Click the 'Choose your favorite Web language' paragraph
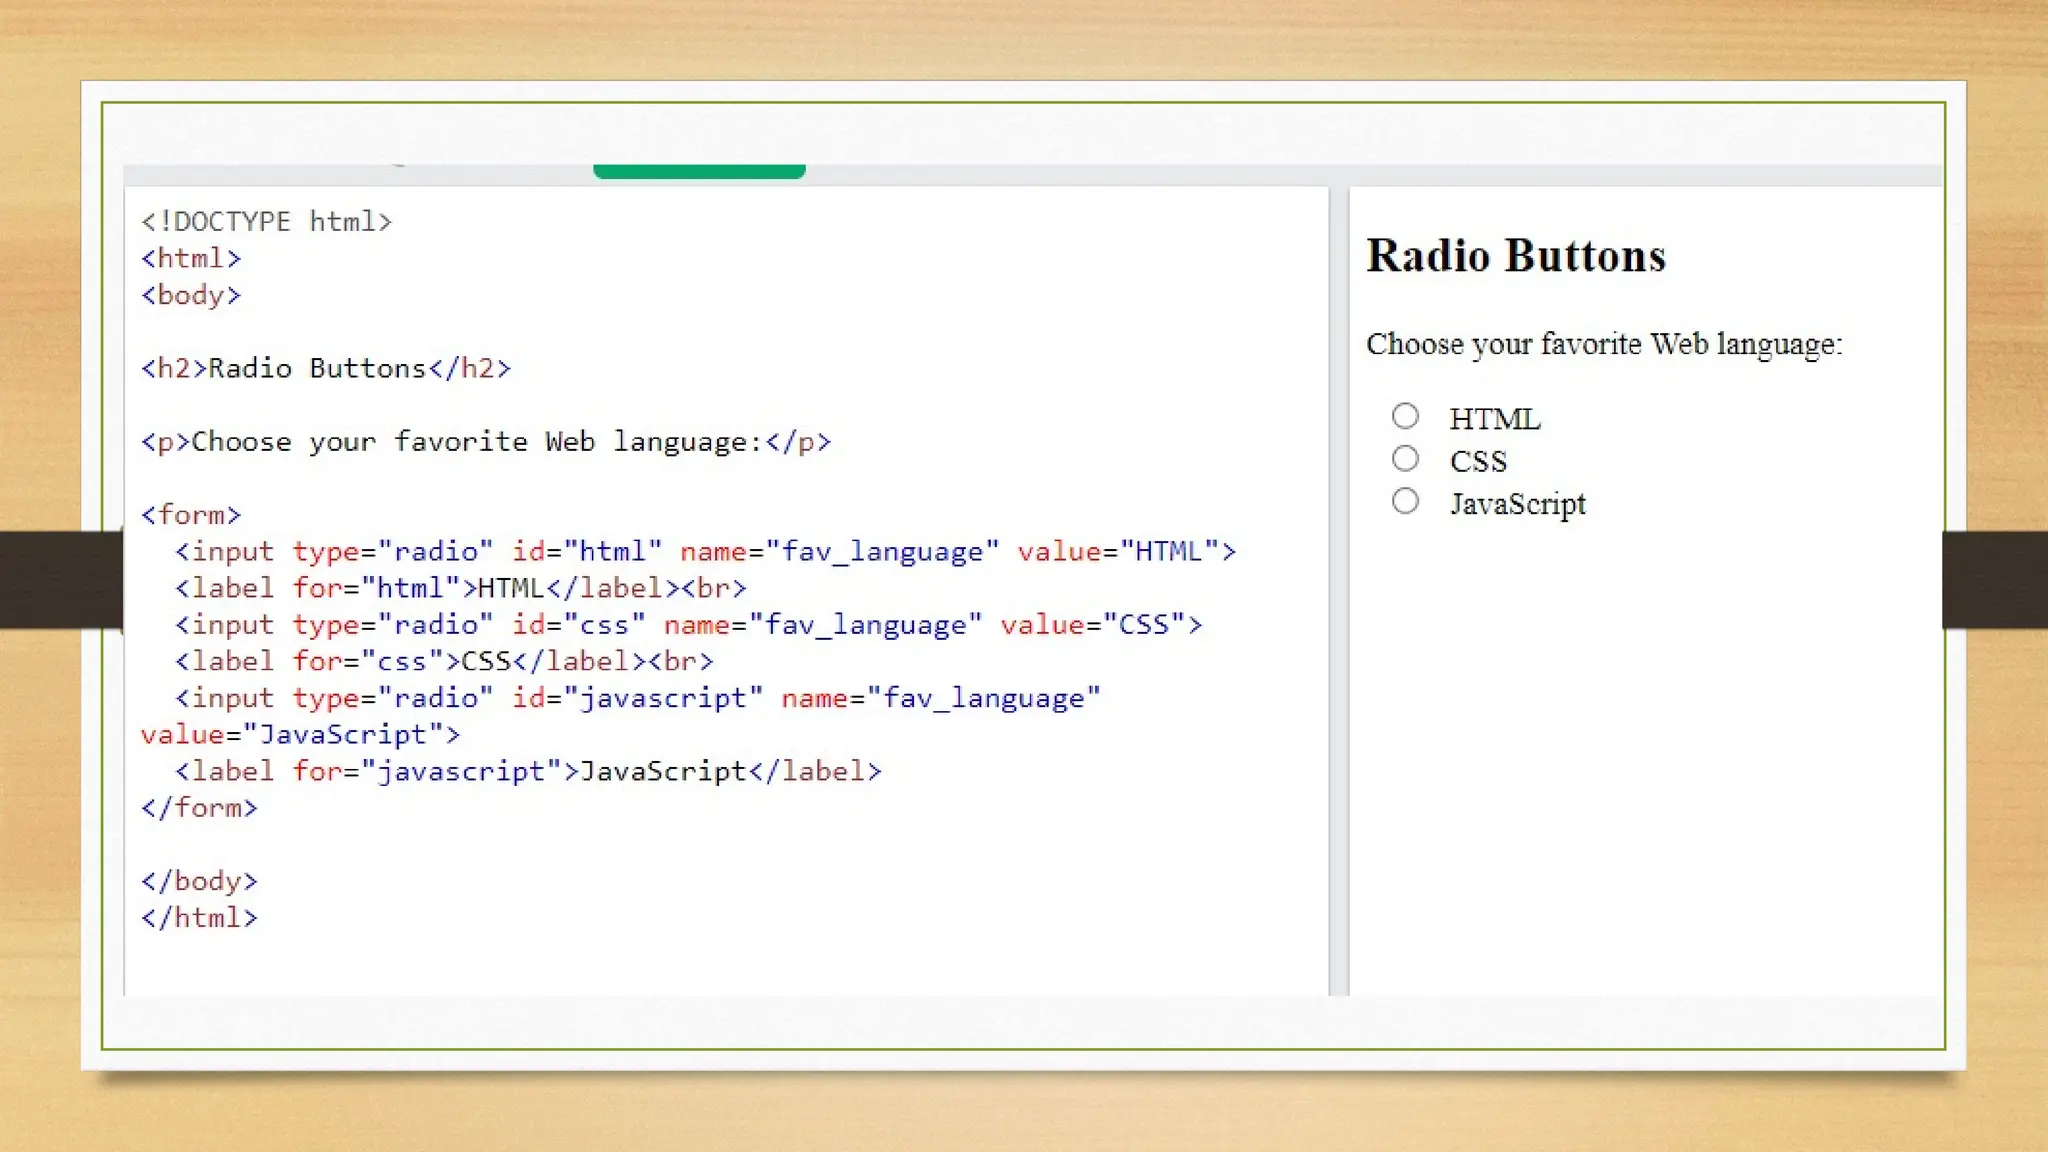 [1603, 344]
